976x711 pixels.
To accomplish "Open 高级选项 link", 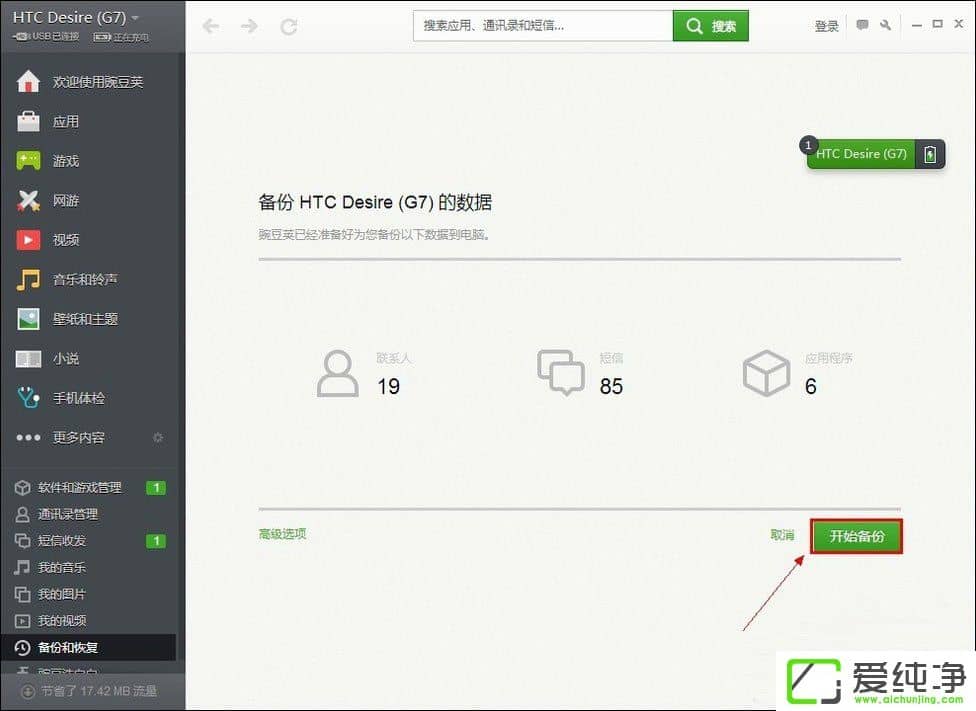I will pyautogui.click(x=282, y=534).
